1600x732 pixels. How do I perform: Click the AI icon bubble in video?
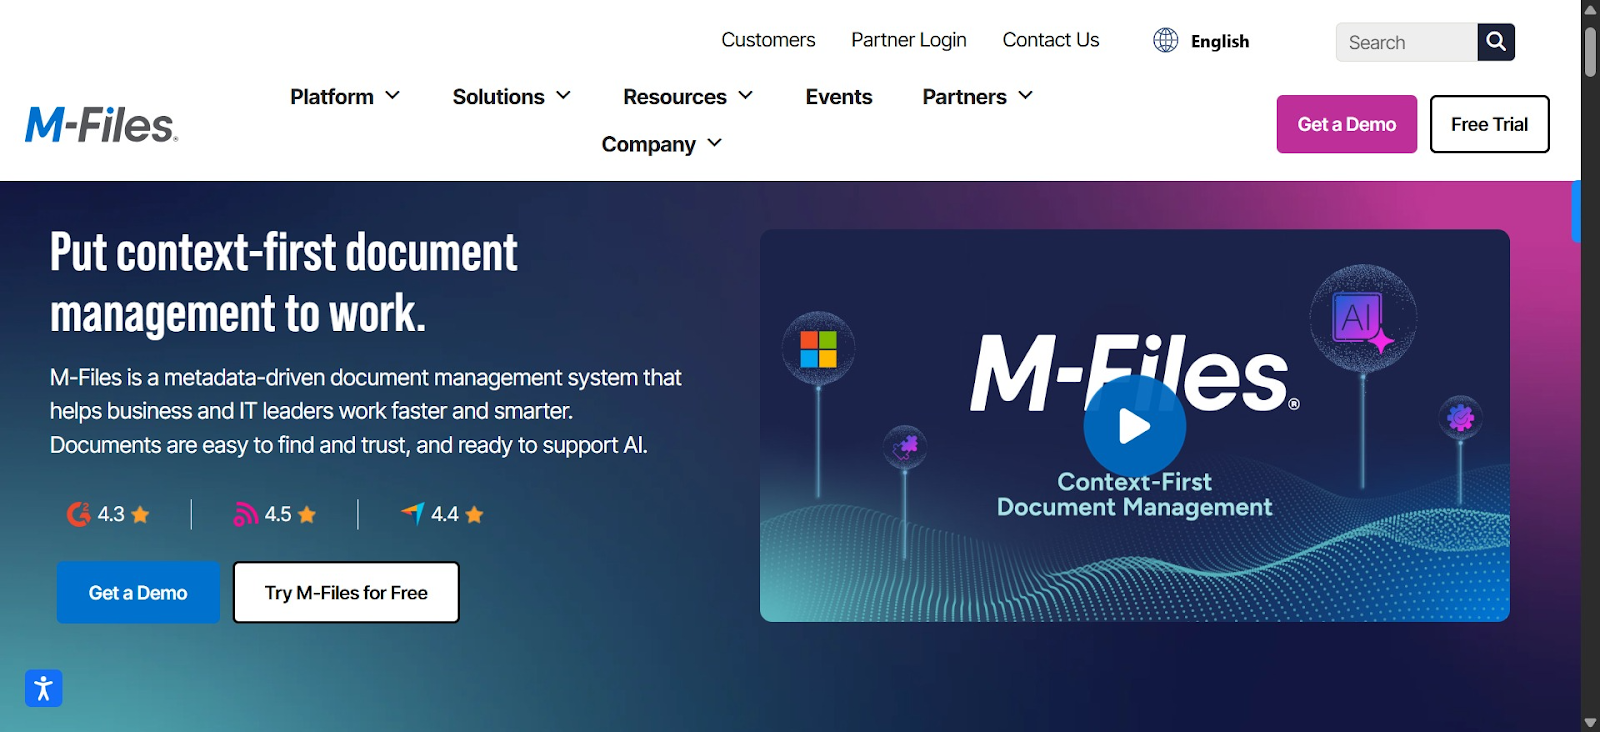(1362, 319)
